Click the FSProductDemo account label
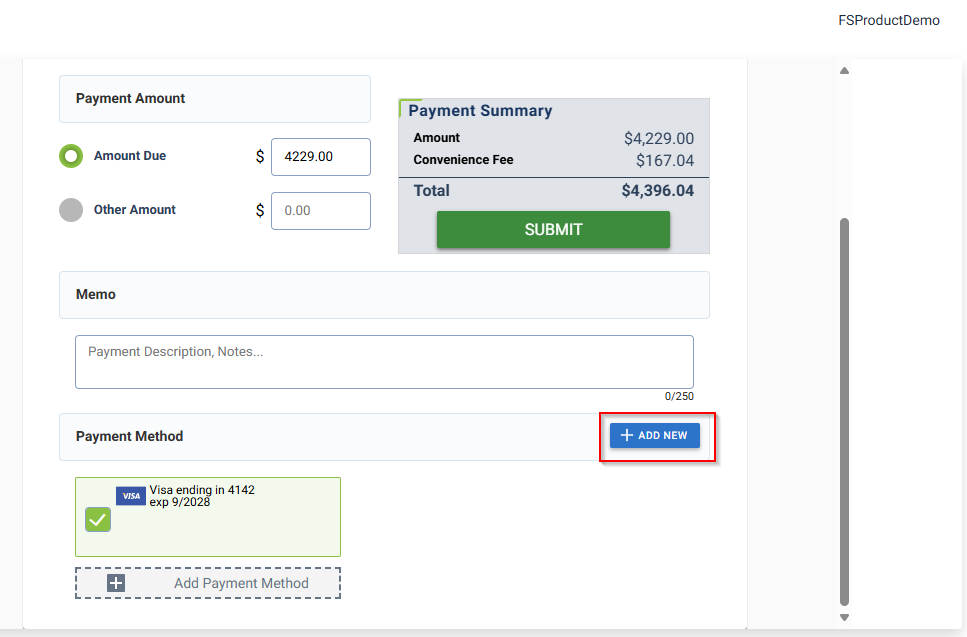 point(889,20)
